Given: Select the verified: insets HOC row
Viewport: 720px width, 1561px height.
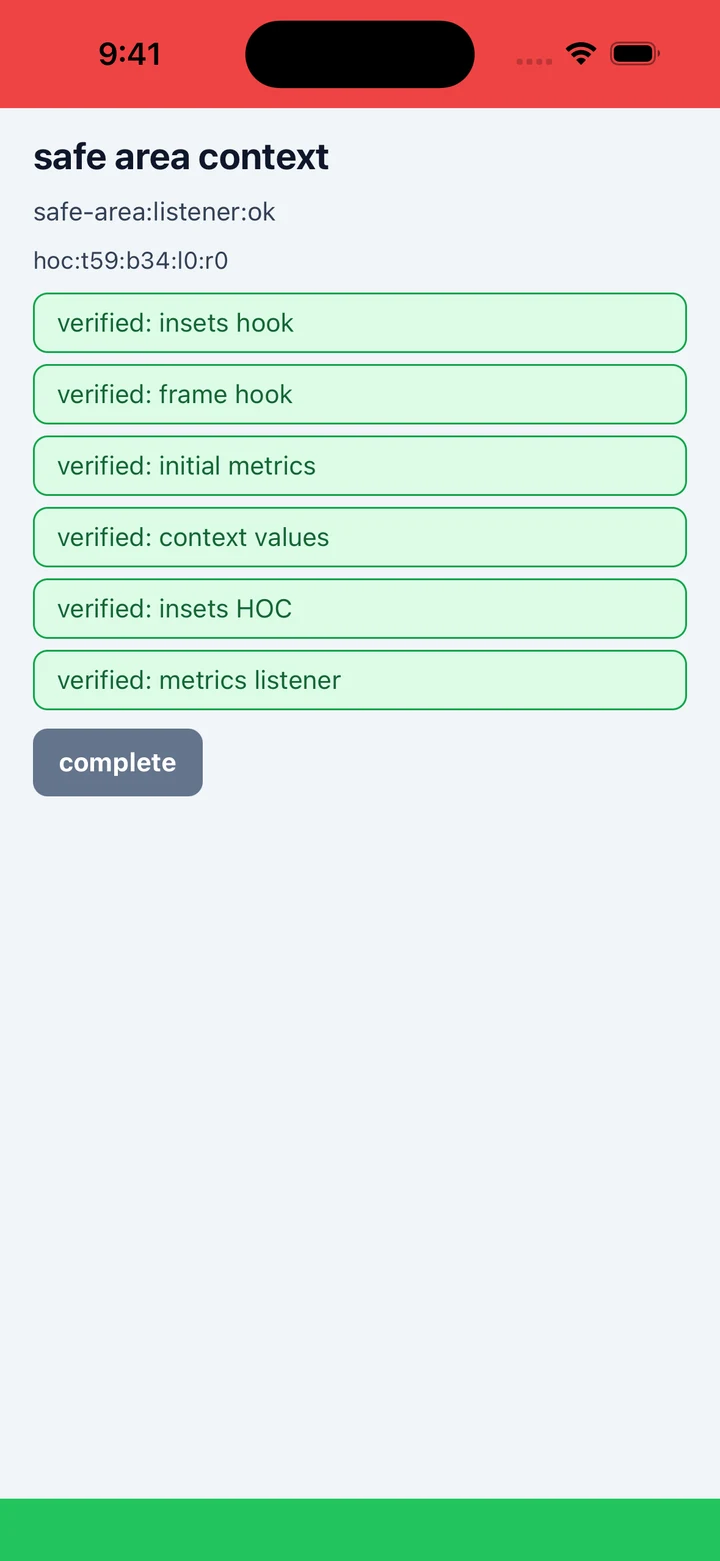Looking at the screenshot, I should pos(360,609).
